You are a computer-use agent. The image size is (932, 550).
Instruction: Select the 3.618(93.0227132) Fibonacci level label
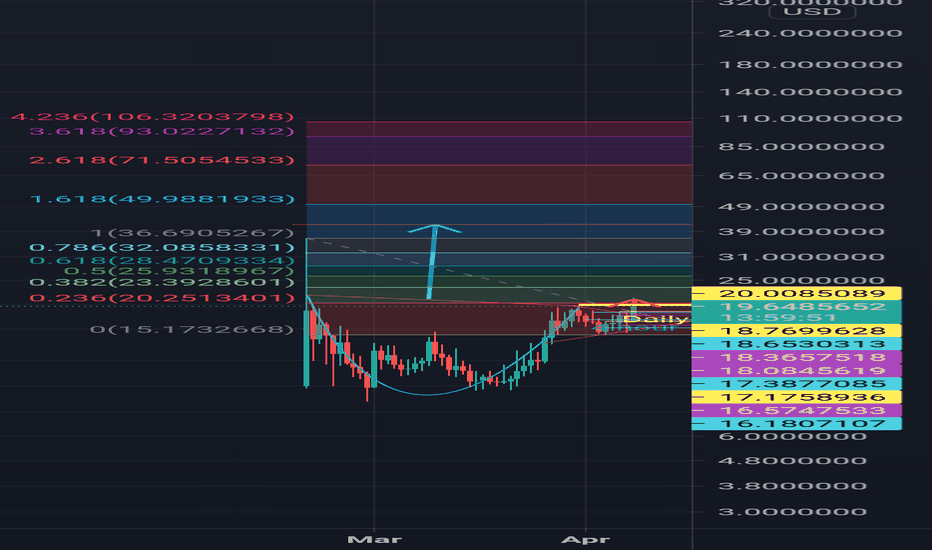tap(162, 131)
